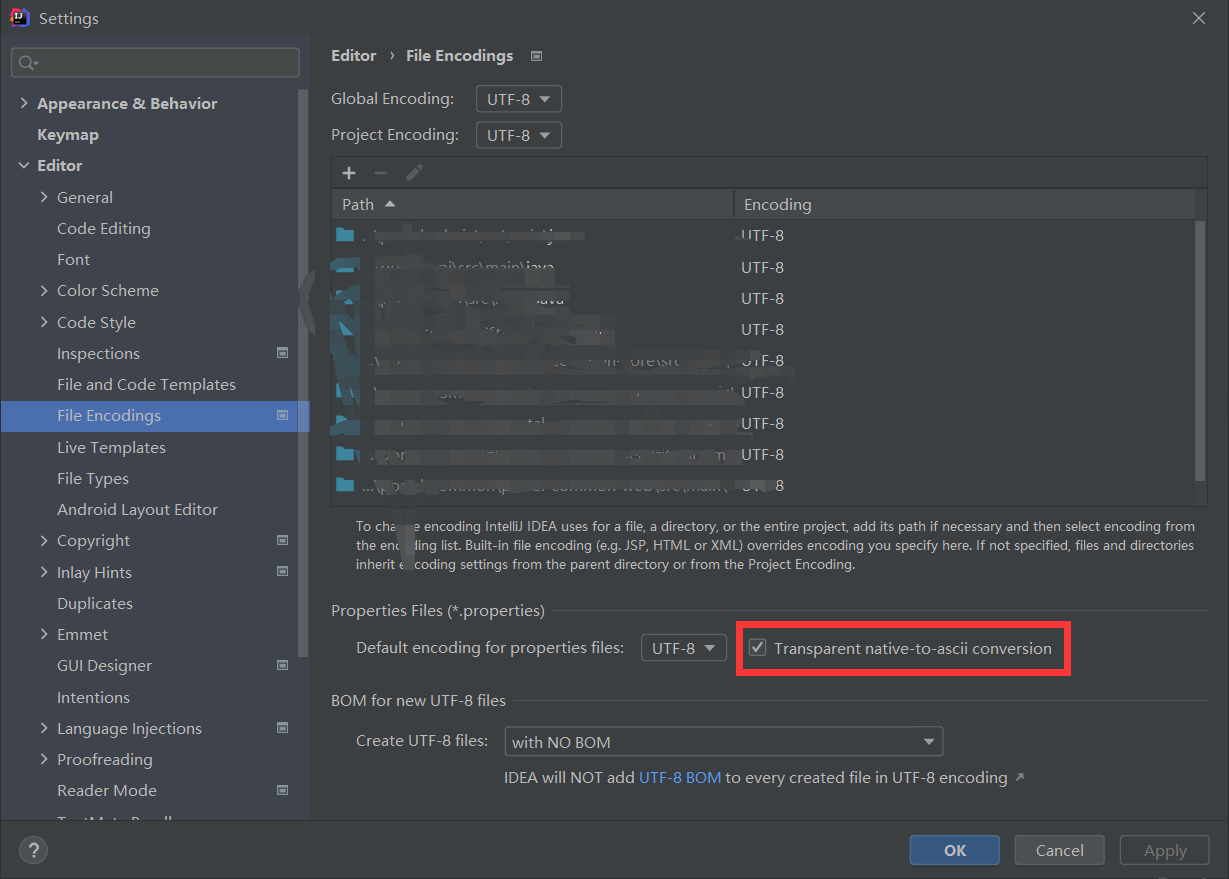Viewport: 1229px width, 879px height.
Task: Click the add path plus icon
Action: (349, 173)
